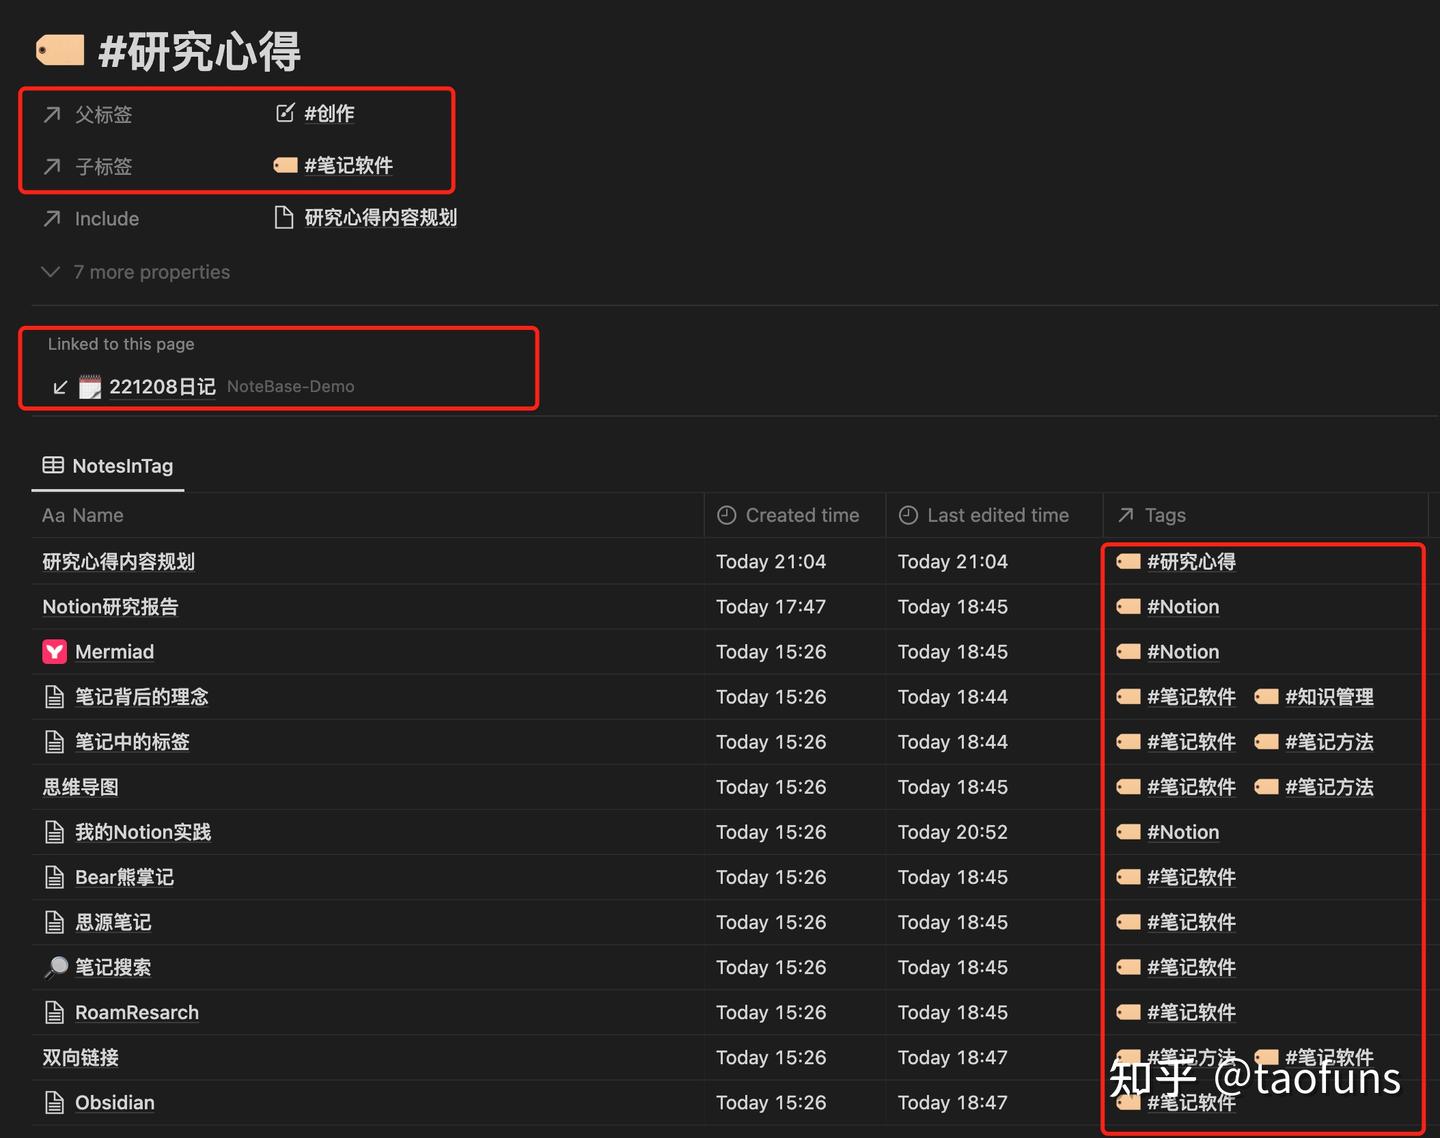The width and height of the screenshot is (1440, 1138).
Task: Click the tag icon in 研究心得内容规划 row
Action: click(x=1128, y=561)
